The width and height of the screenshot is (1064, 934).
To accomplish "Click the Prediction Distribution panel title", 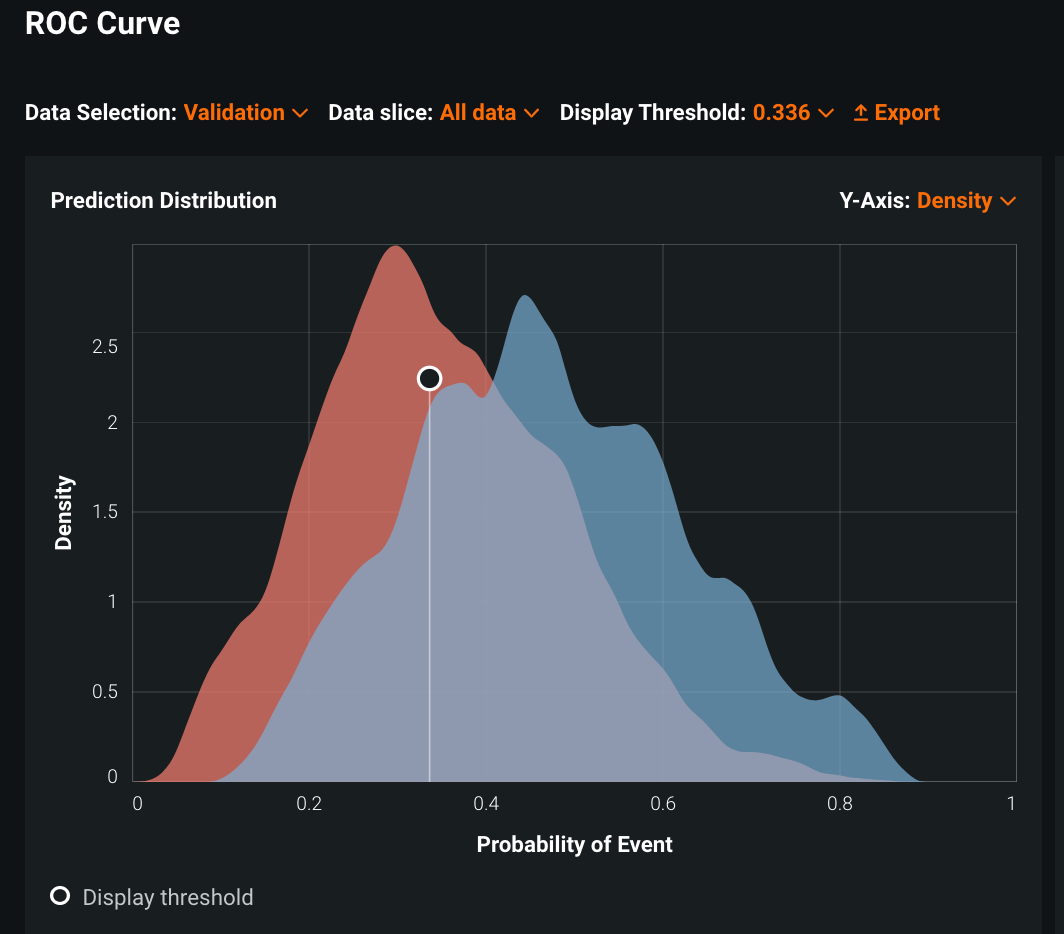I will click(x=164, y=201).
